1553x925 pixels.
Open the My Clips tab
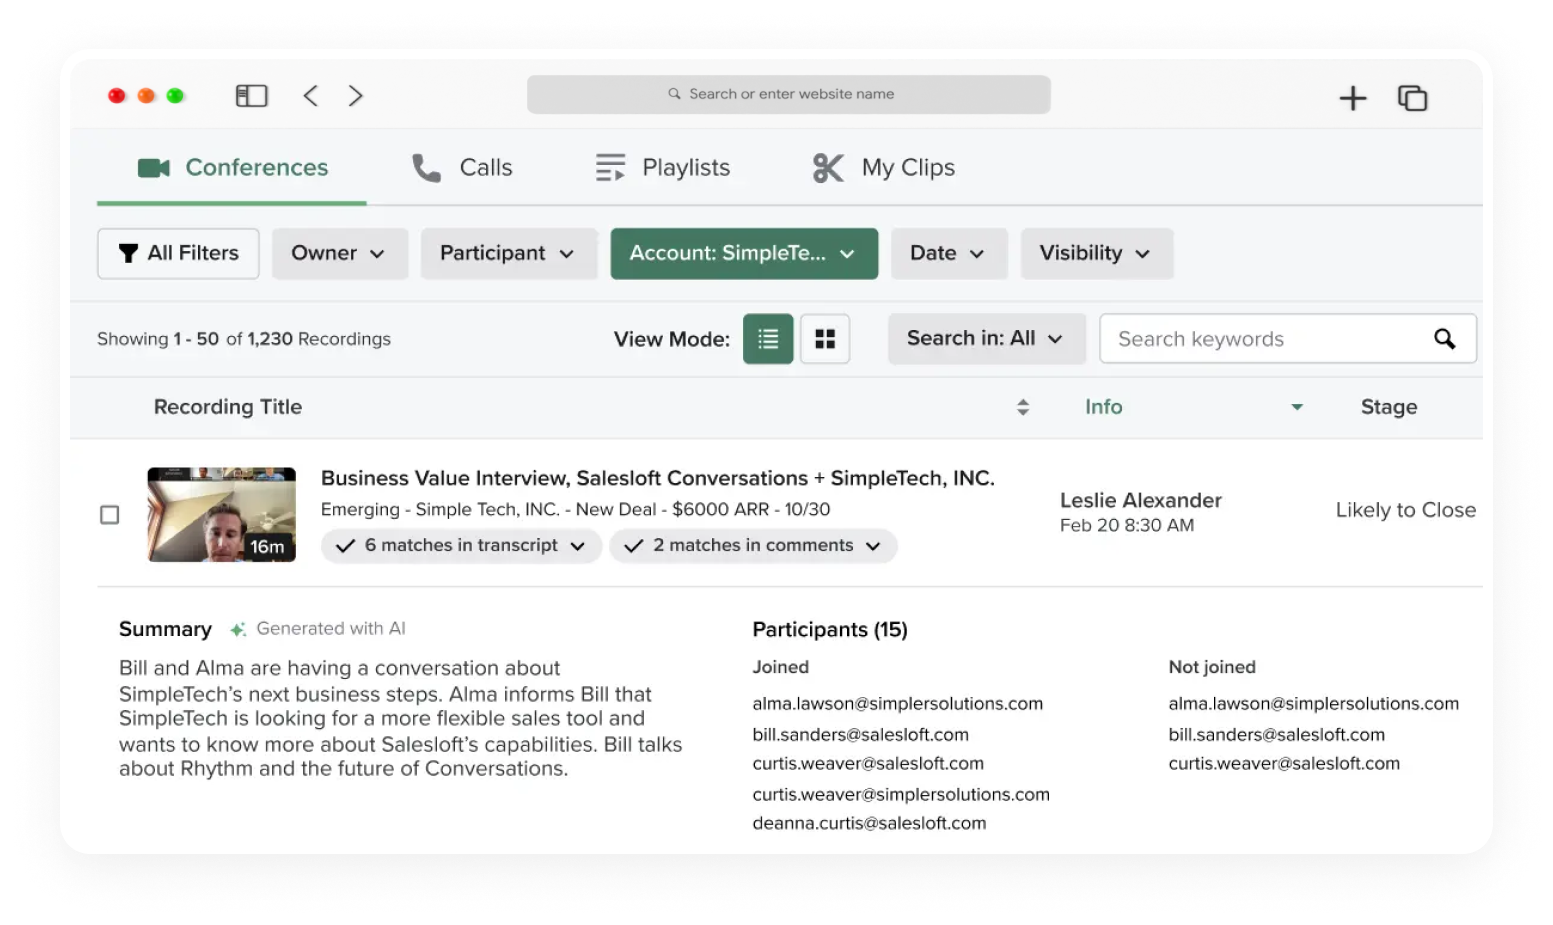coord(884,168)
